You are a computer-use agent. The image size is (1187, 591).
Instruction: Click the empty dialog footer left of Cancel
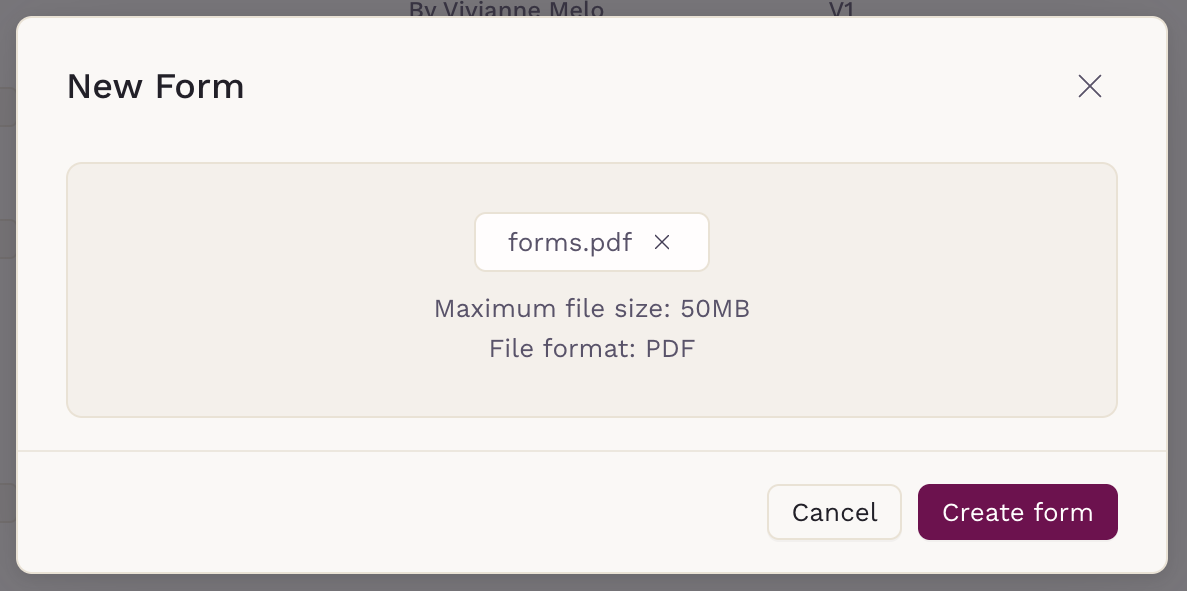[x=400, y=512]
